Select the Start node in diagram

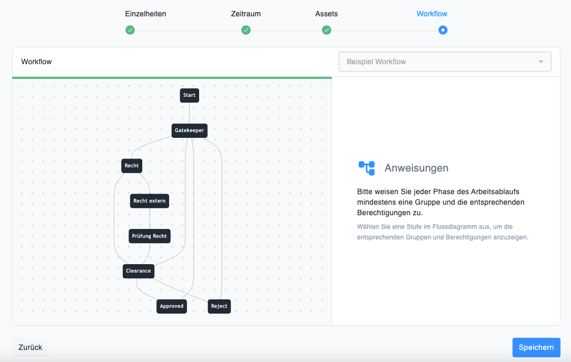[x=189, y=95]
